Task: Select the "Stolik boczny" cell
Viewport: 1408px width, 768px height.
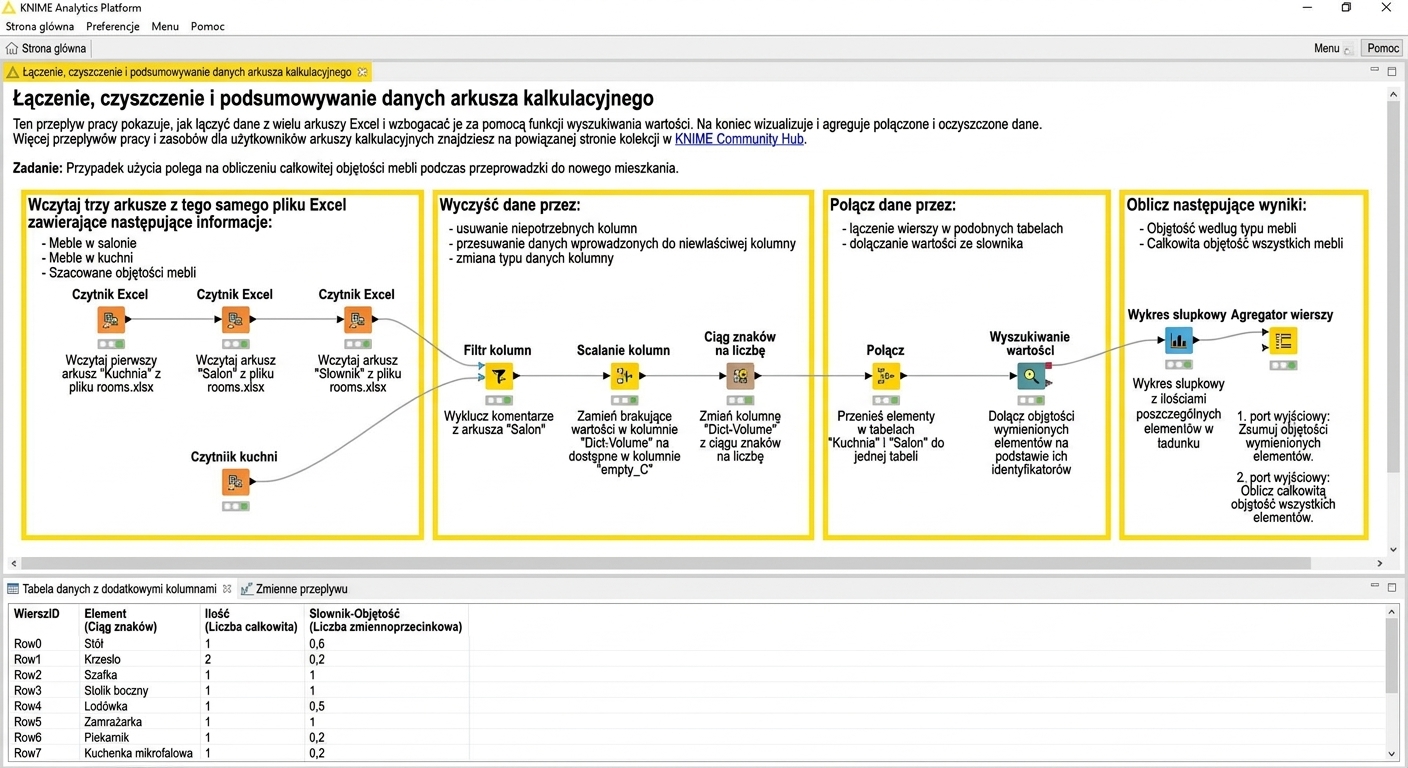Action: pyautogui.click(x=116, y=691)
